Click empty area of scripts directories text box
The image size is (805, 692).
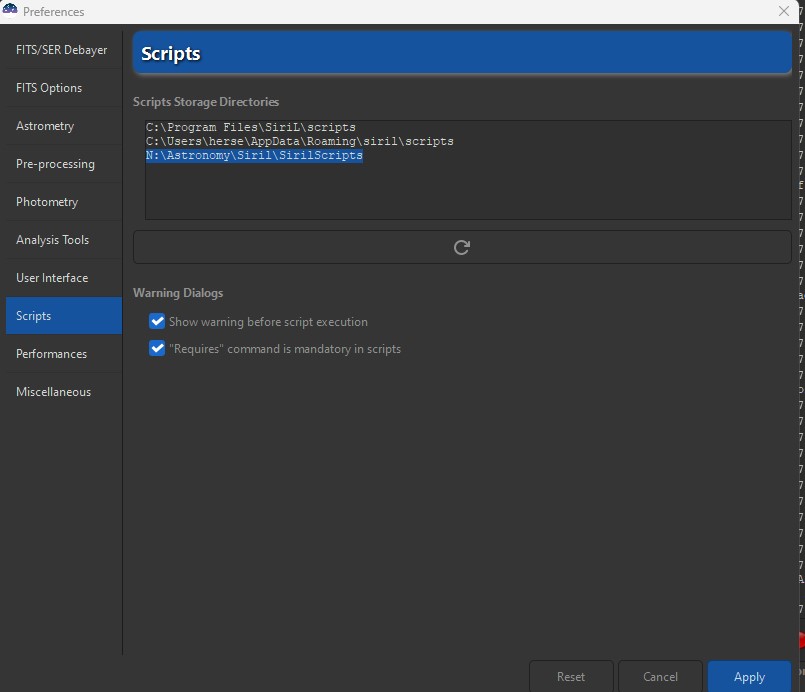(x=468, y=191)
